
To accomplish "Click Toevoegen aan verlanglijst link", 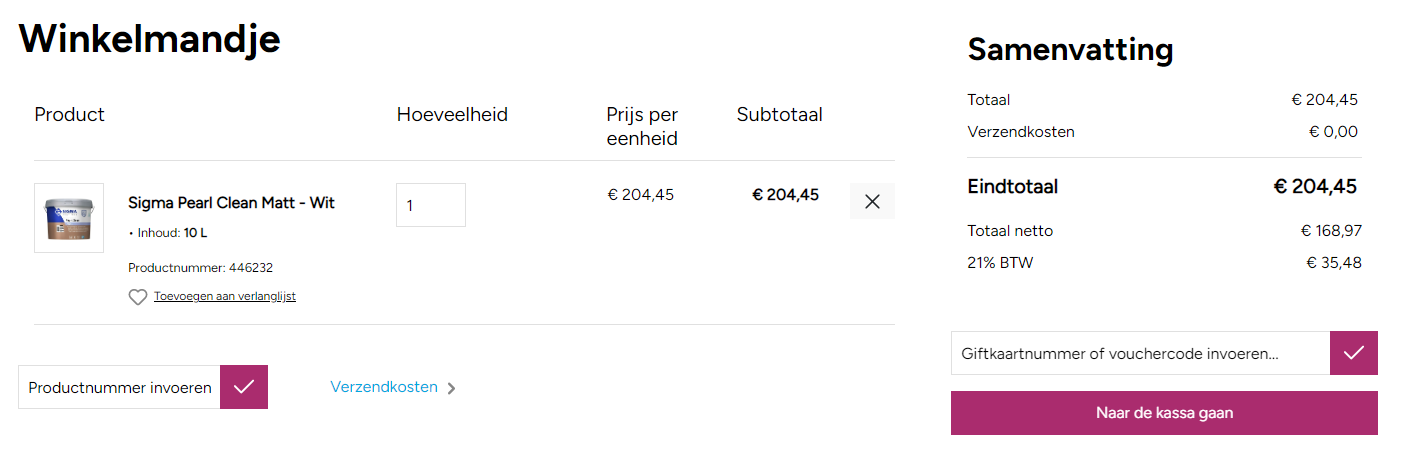I will [225, 296].
